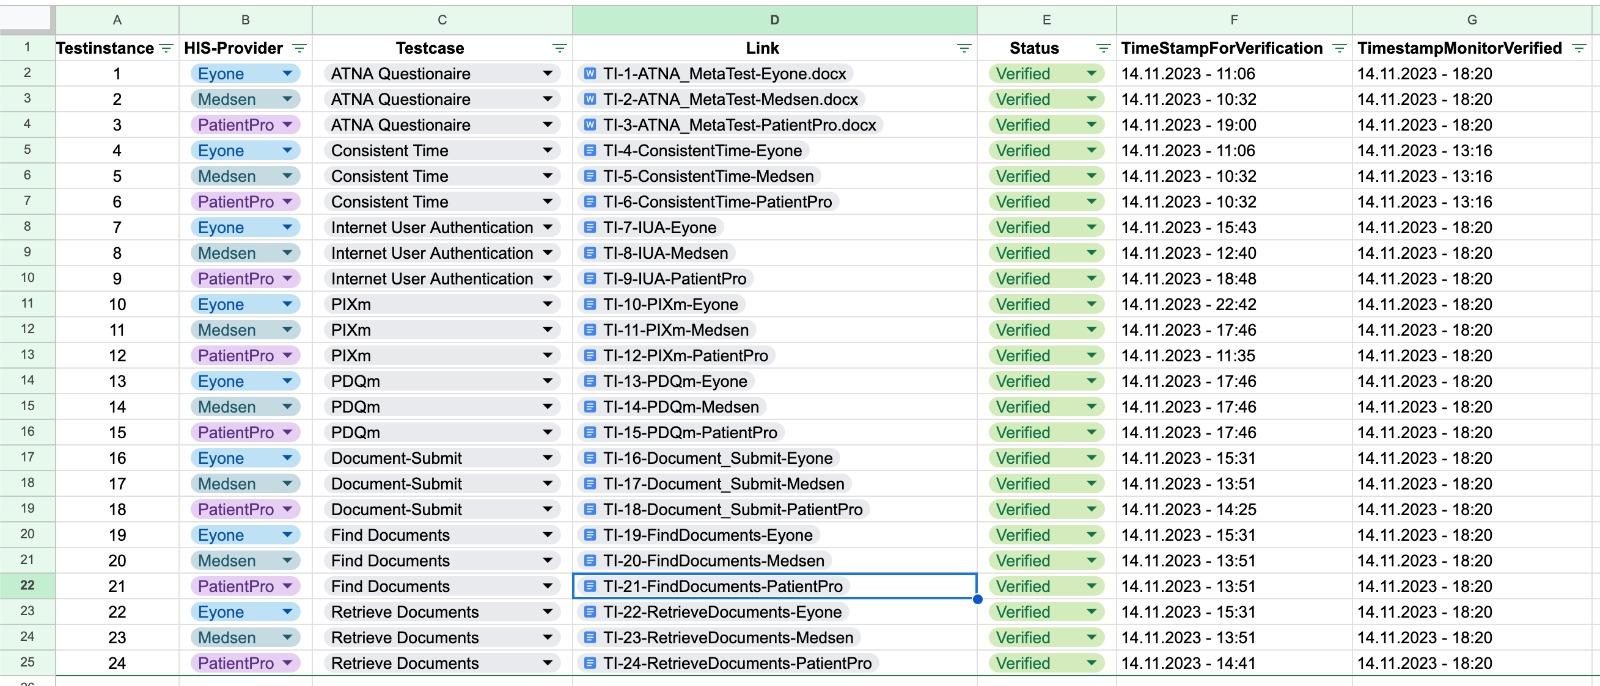
Task: Open filter for Status column
Action: (1103, 48)
